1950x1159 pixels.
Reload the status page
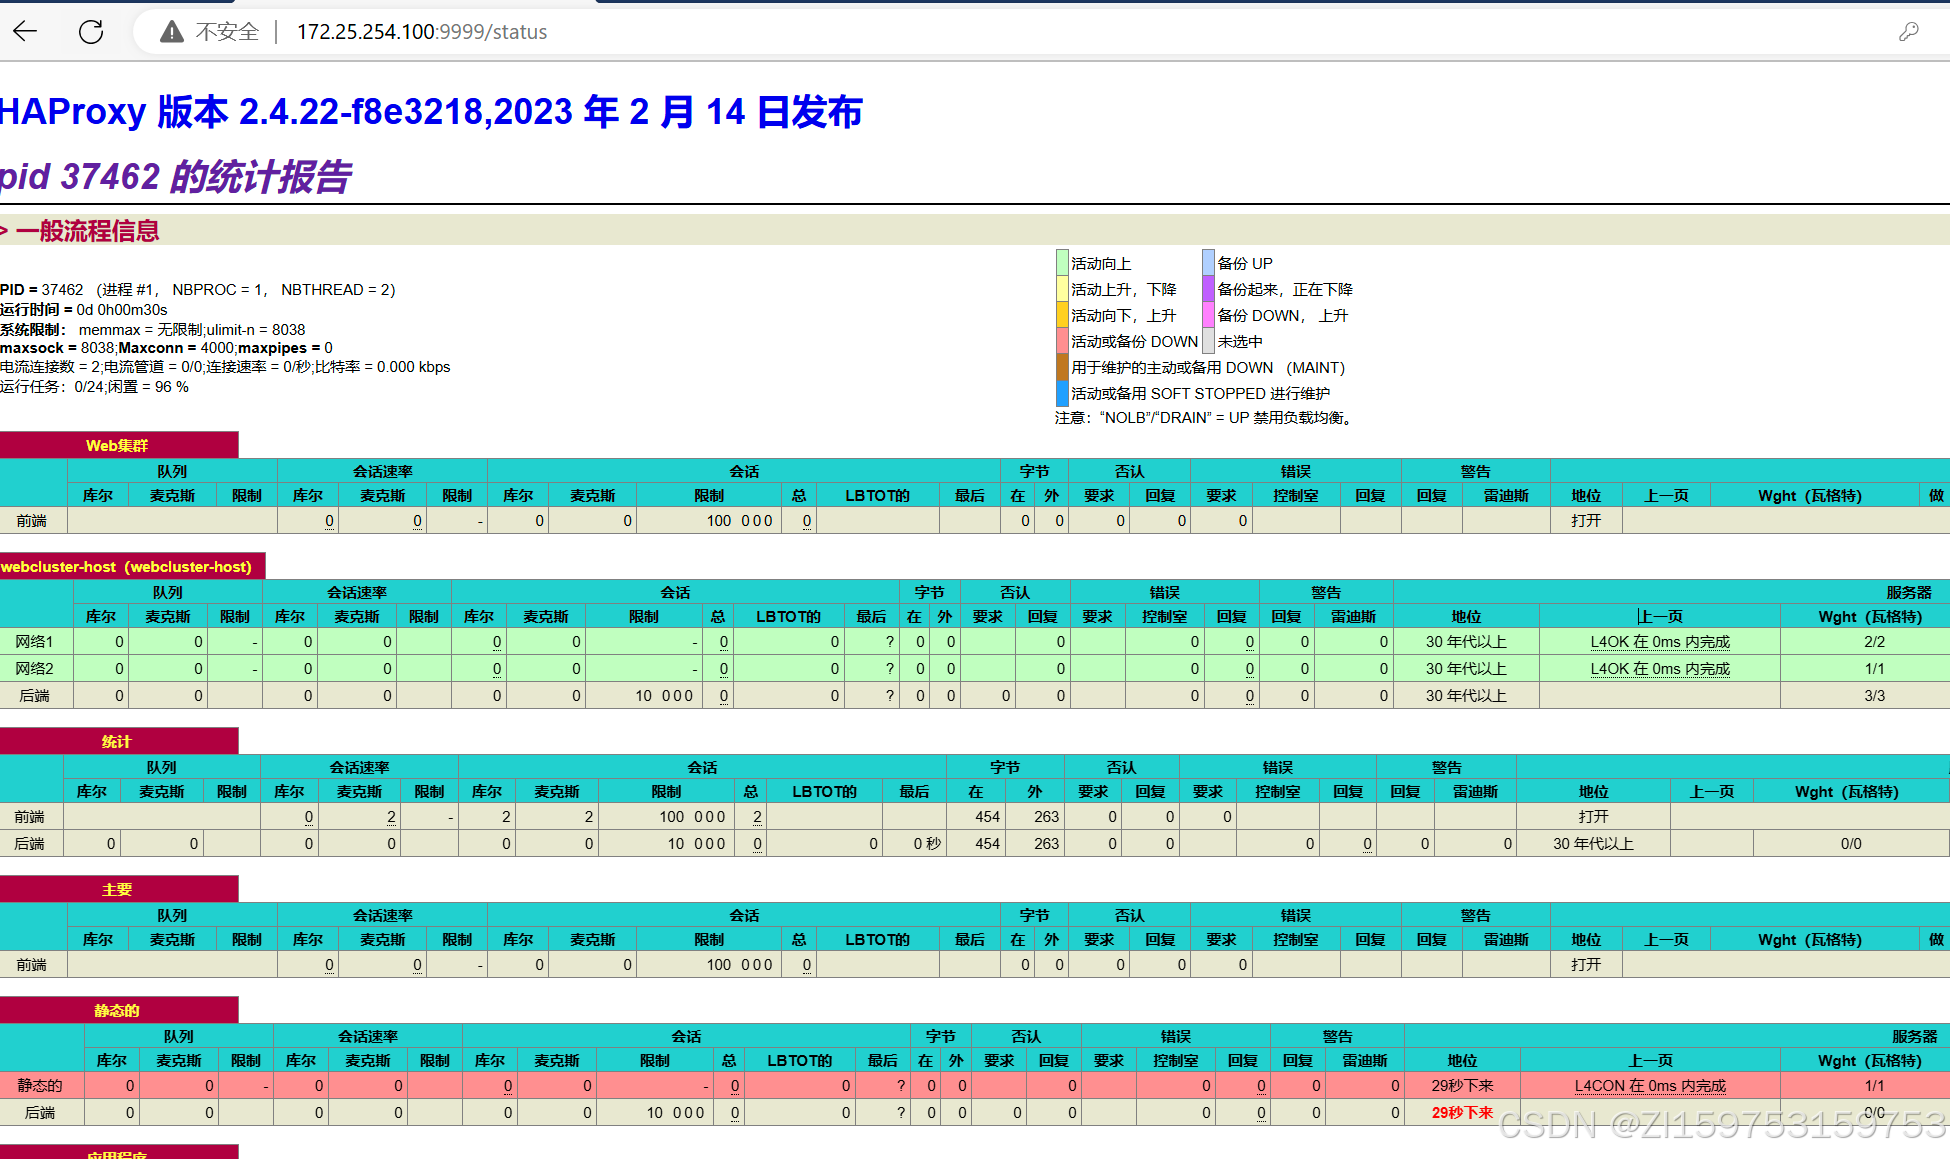91,32
